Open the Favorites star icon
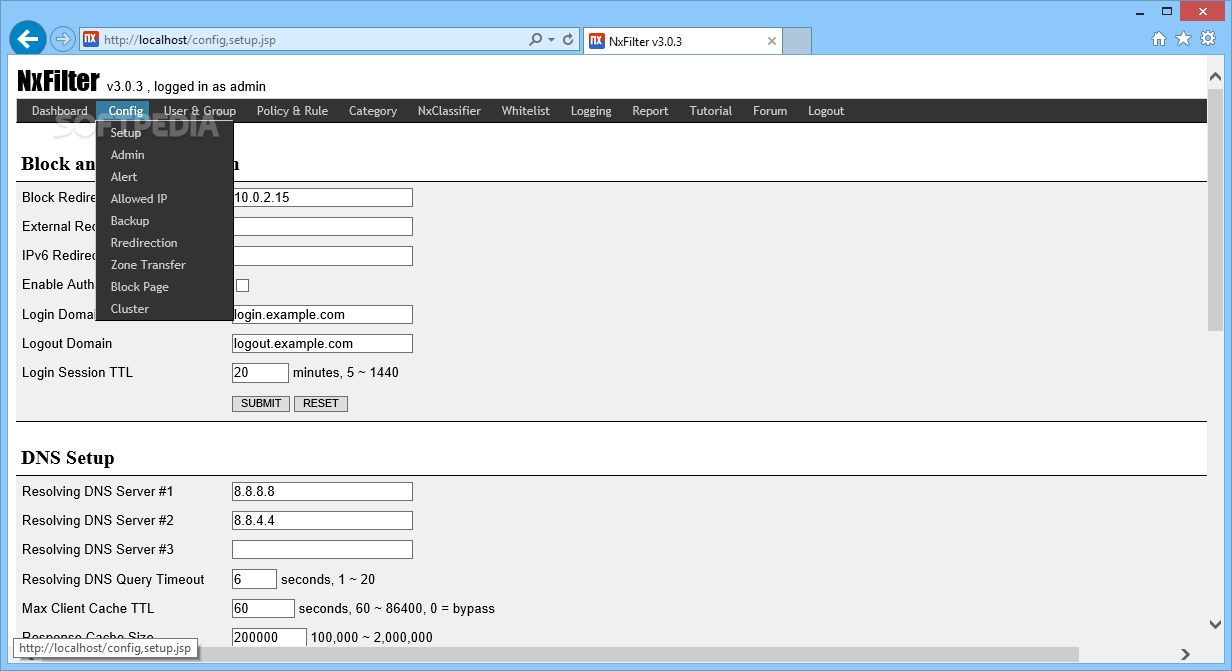Viewport: 1232px width, 671px height. 1183,39
